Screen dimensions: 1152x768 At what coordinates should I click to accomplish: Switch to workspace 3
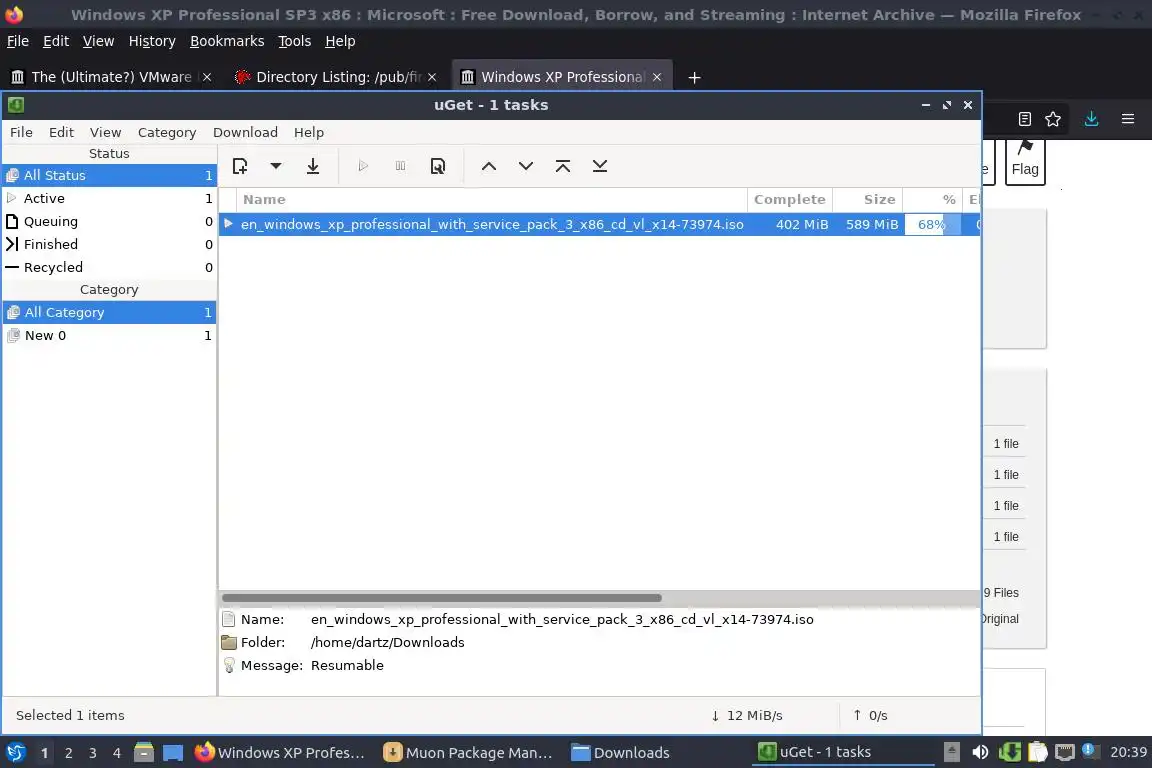[93, 753]
